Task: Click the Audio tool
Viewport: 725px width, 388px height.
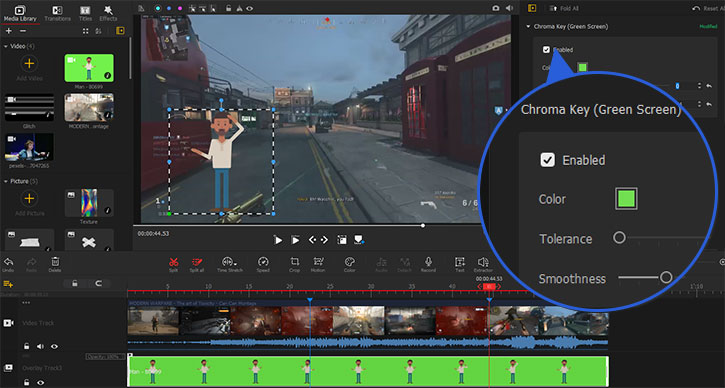Action: point(381,265)
